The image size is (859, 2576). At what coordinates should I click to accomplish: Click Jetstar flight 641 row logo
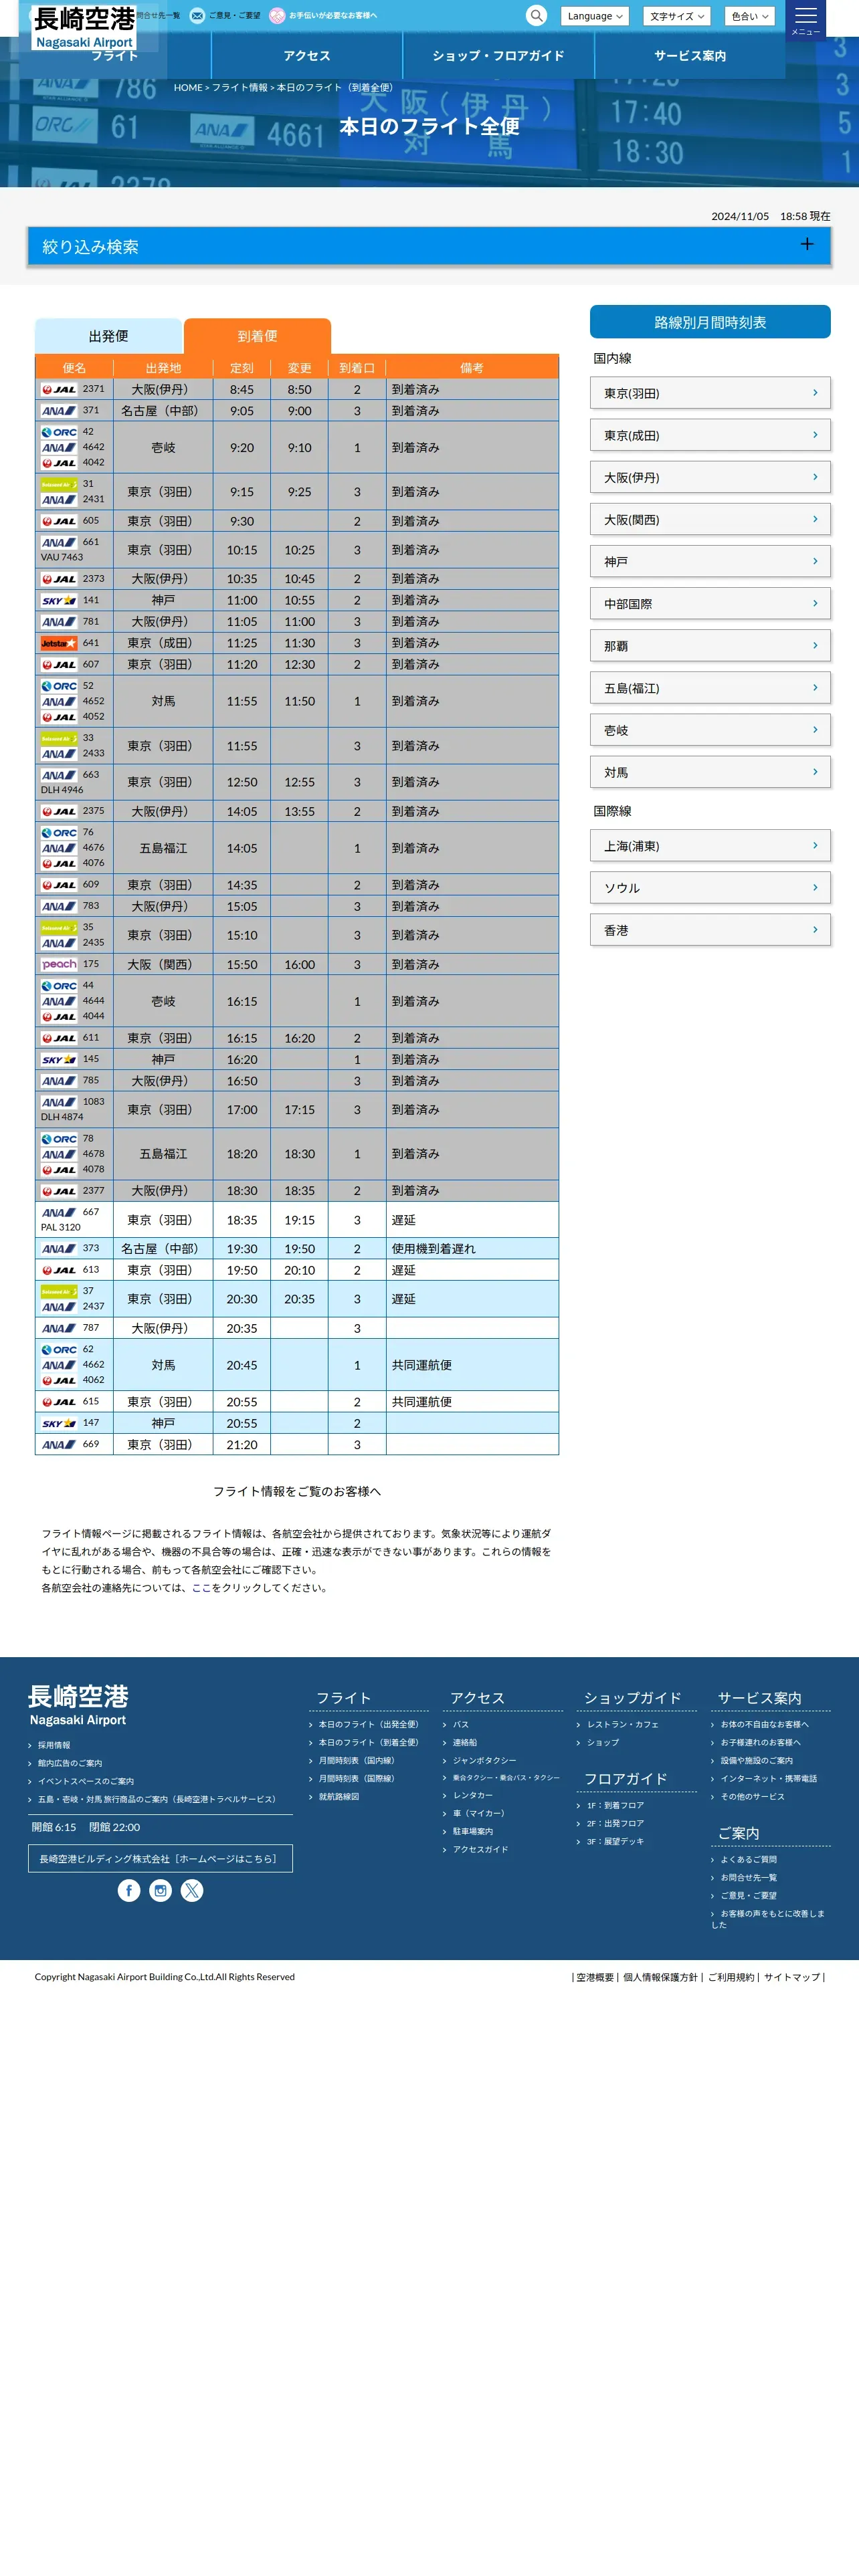58,643
